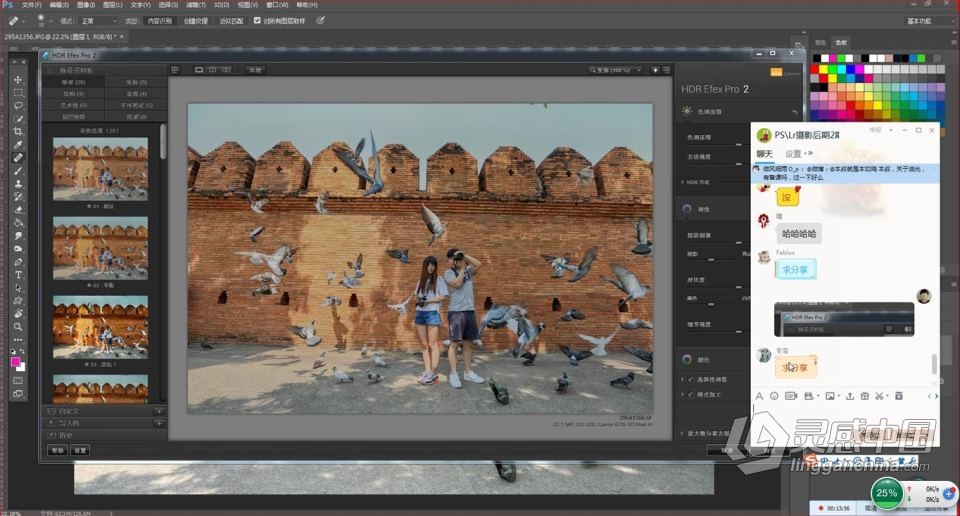
Task: Select the Lasso tool
Action: coord(18,105)
